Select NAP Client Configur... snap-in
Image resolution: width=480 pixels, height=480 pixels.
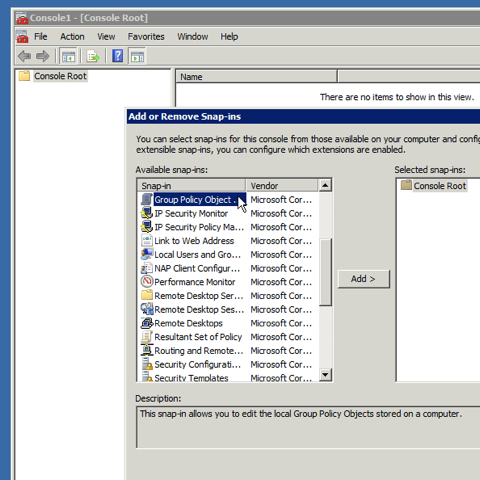point(197,268)
